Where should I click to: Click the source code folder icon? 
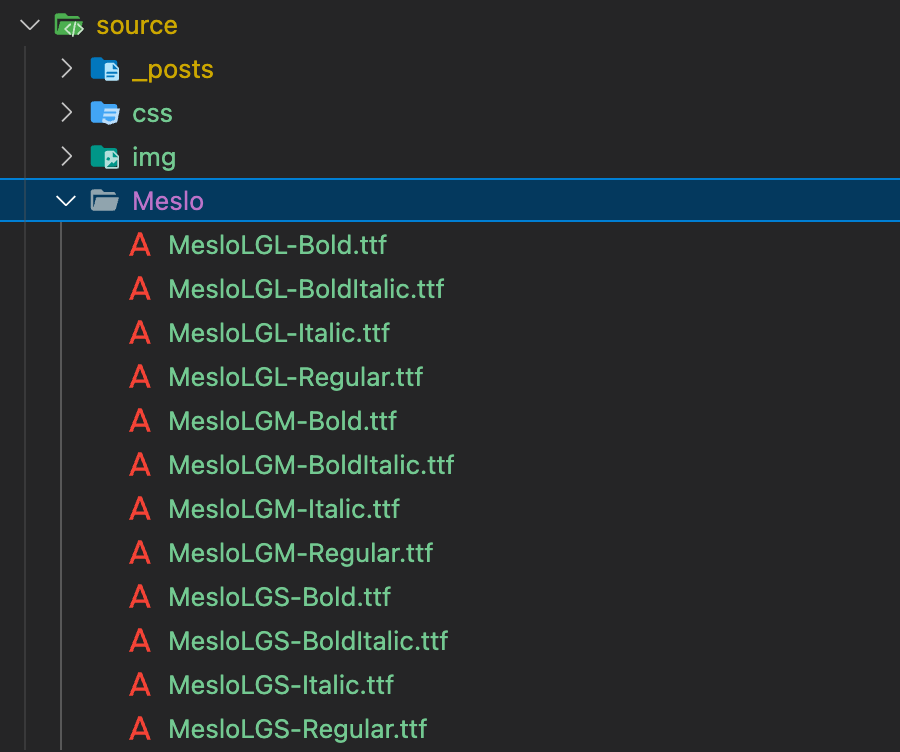[68, 25]
